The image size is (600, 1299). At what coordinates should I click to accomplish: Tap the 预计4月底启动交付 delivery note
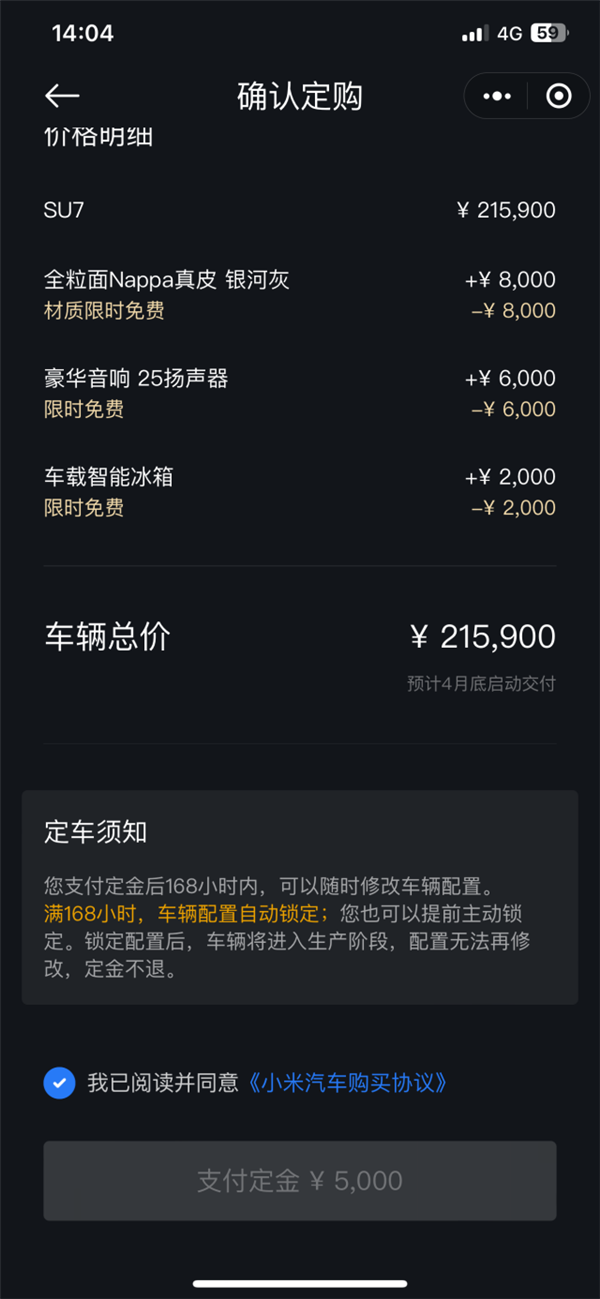click(x=481, y=684)
